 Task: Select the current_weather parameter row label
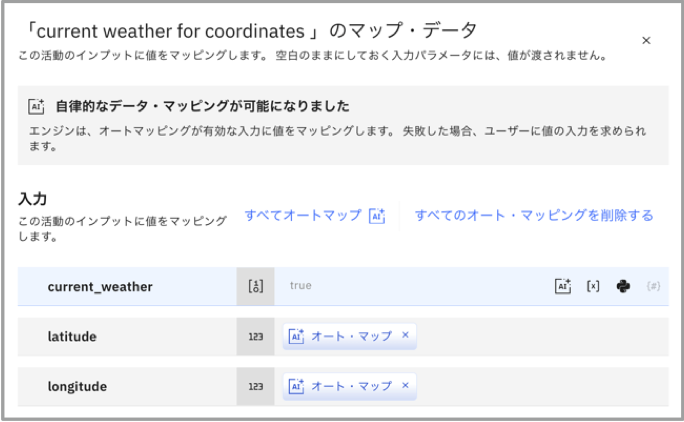(100, 287)
